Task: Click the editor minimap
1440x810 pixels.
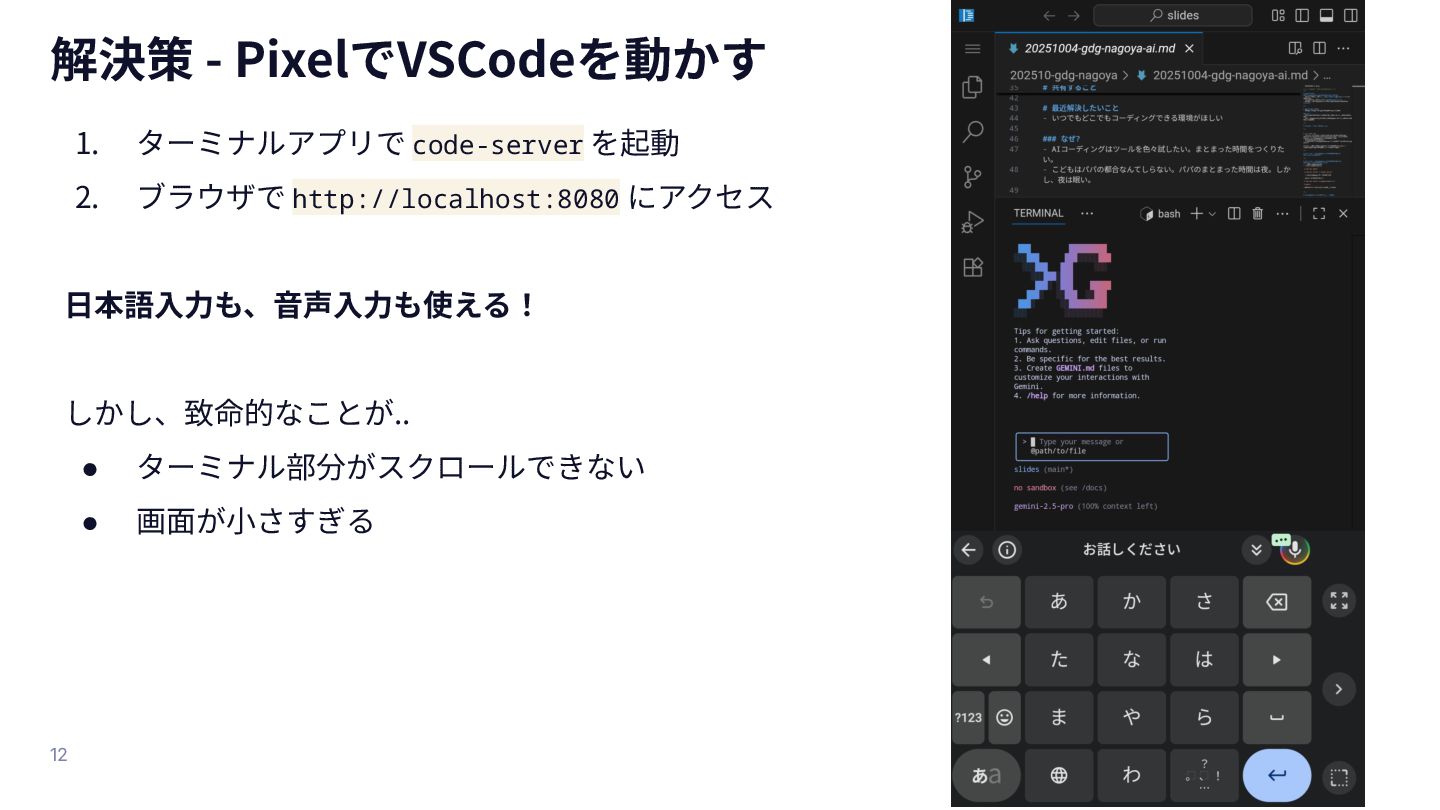Action: [1327, 140]
